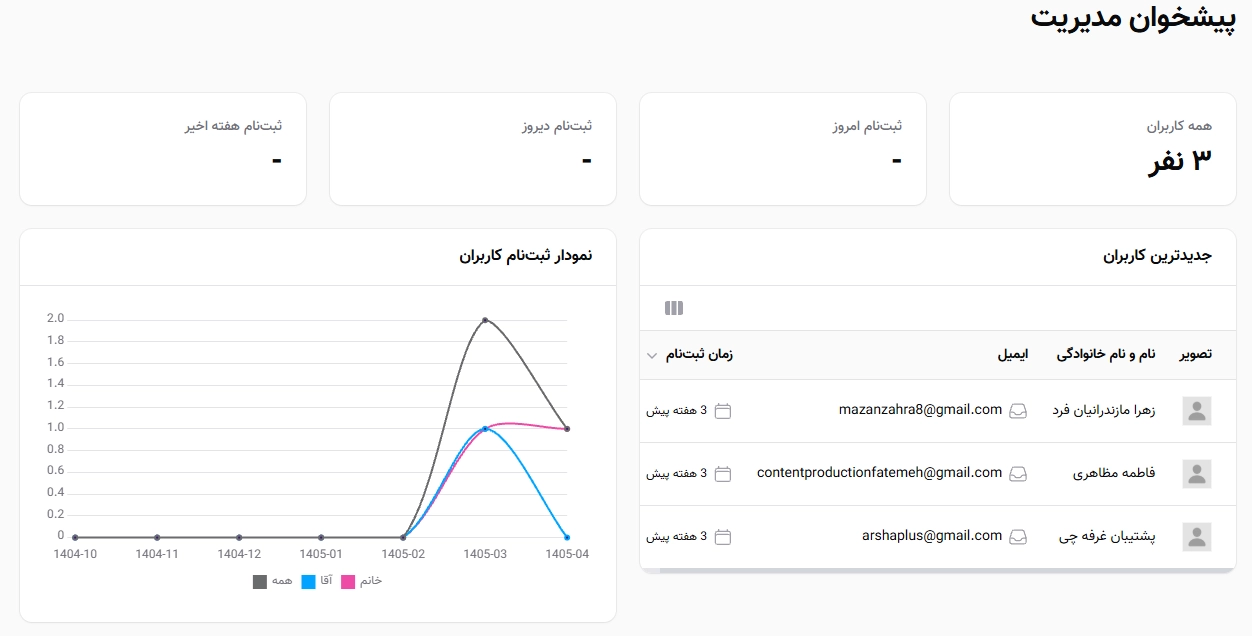Image resolution: width=1252 pixels, height=636 pixels.
Task: Click the نام و نام خانوادگی column header
Action: pyautogui.click(x=1106, y=355)
